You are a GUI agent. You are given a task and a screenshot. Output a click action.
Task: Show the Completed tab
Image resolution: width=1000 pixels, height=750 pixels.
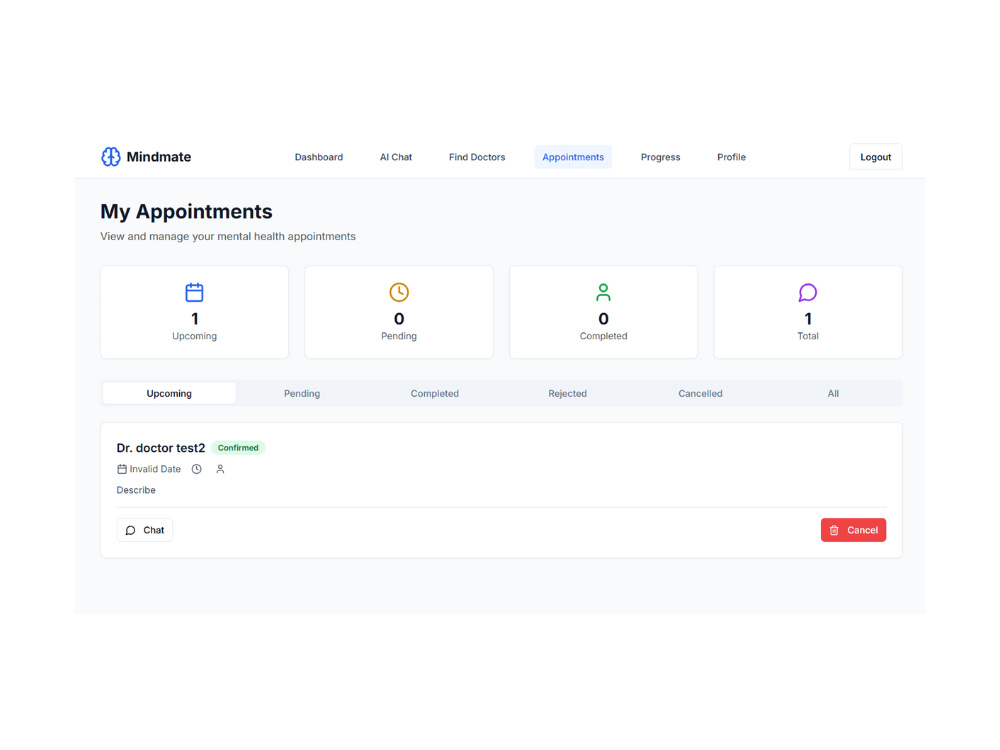435,393
